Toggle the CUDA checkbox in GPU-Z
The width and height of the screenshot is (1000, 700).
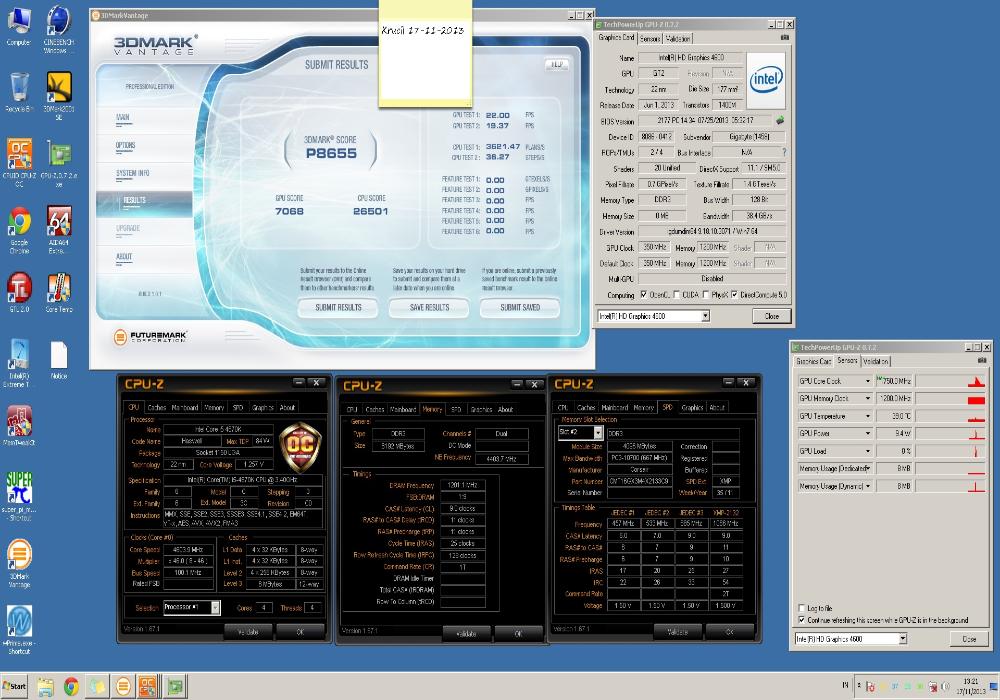point(676,295)
